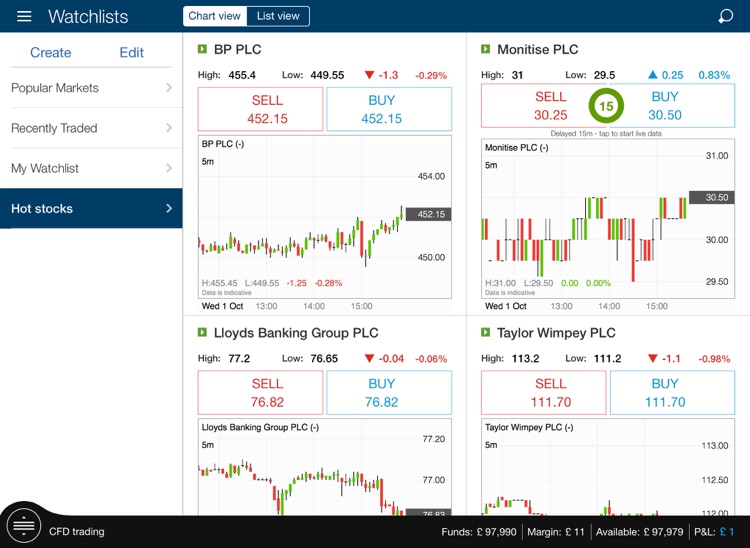Image resolution: width=750 pixels, height=548 pixels.
Task: Open the search magnifier
Action: point(725,16)
